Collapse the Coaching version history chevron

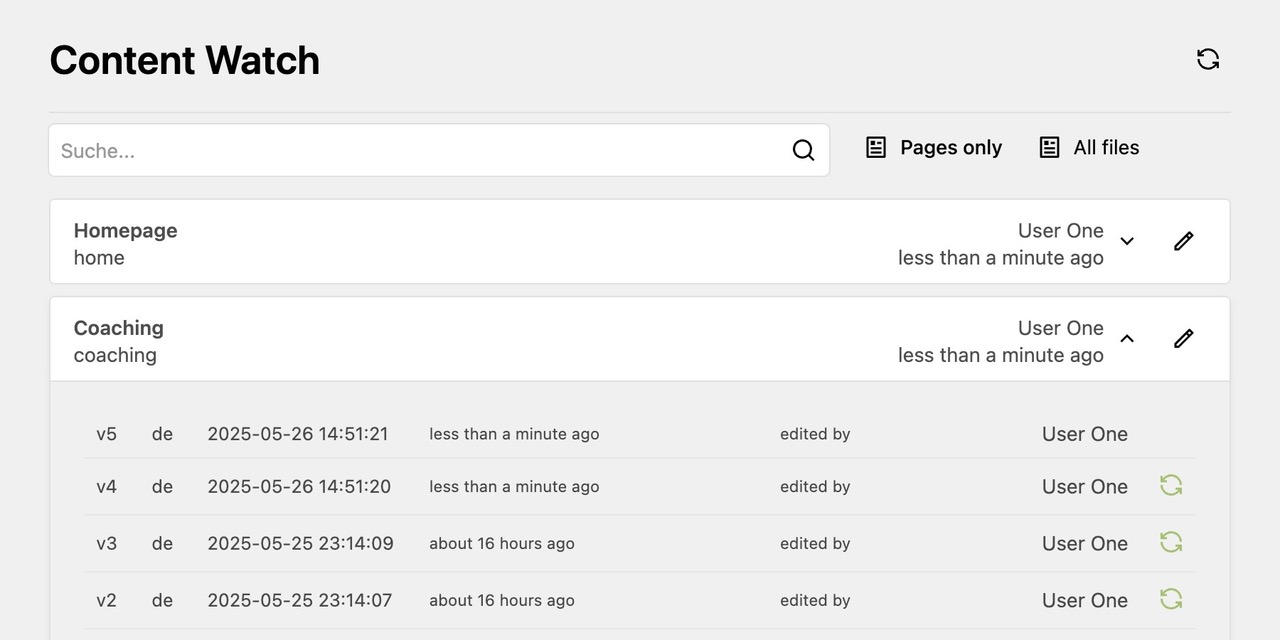pyautogui.click(x=1127, y=338)
